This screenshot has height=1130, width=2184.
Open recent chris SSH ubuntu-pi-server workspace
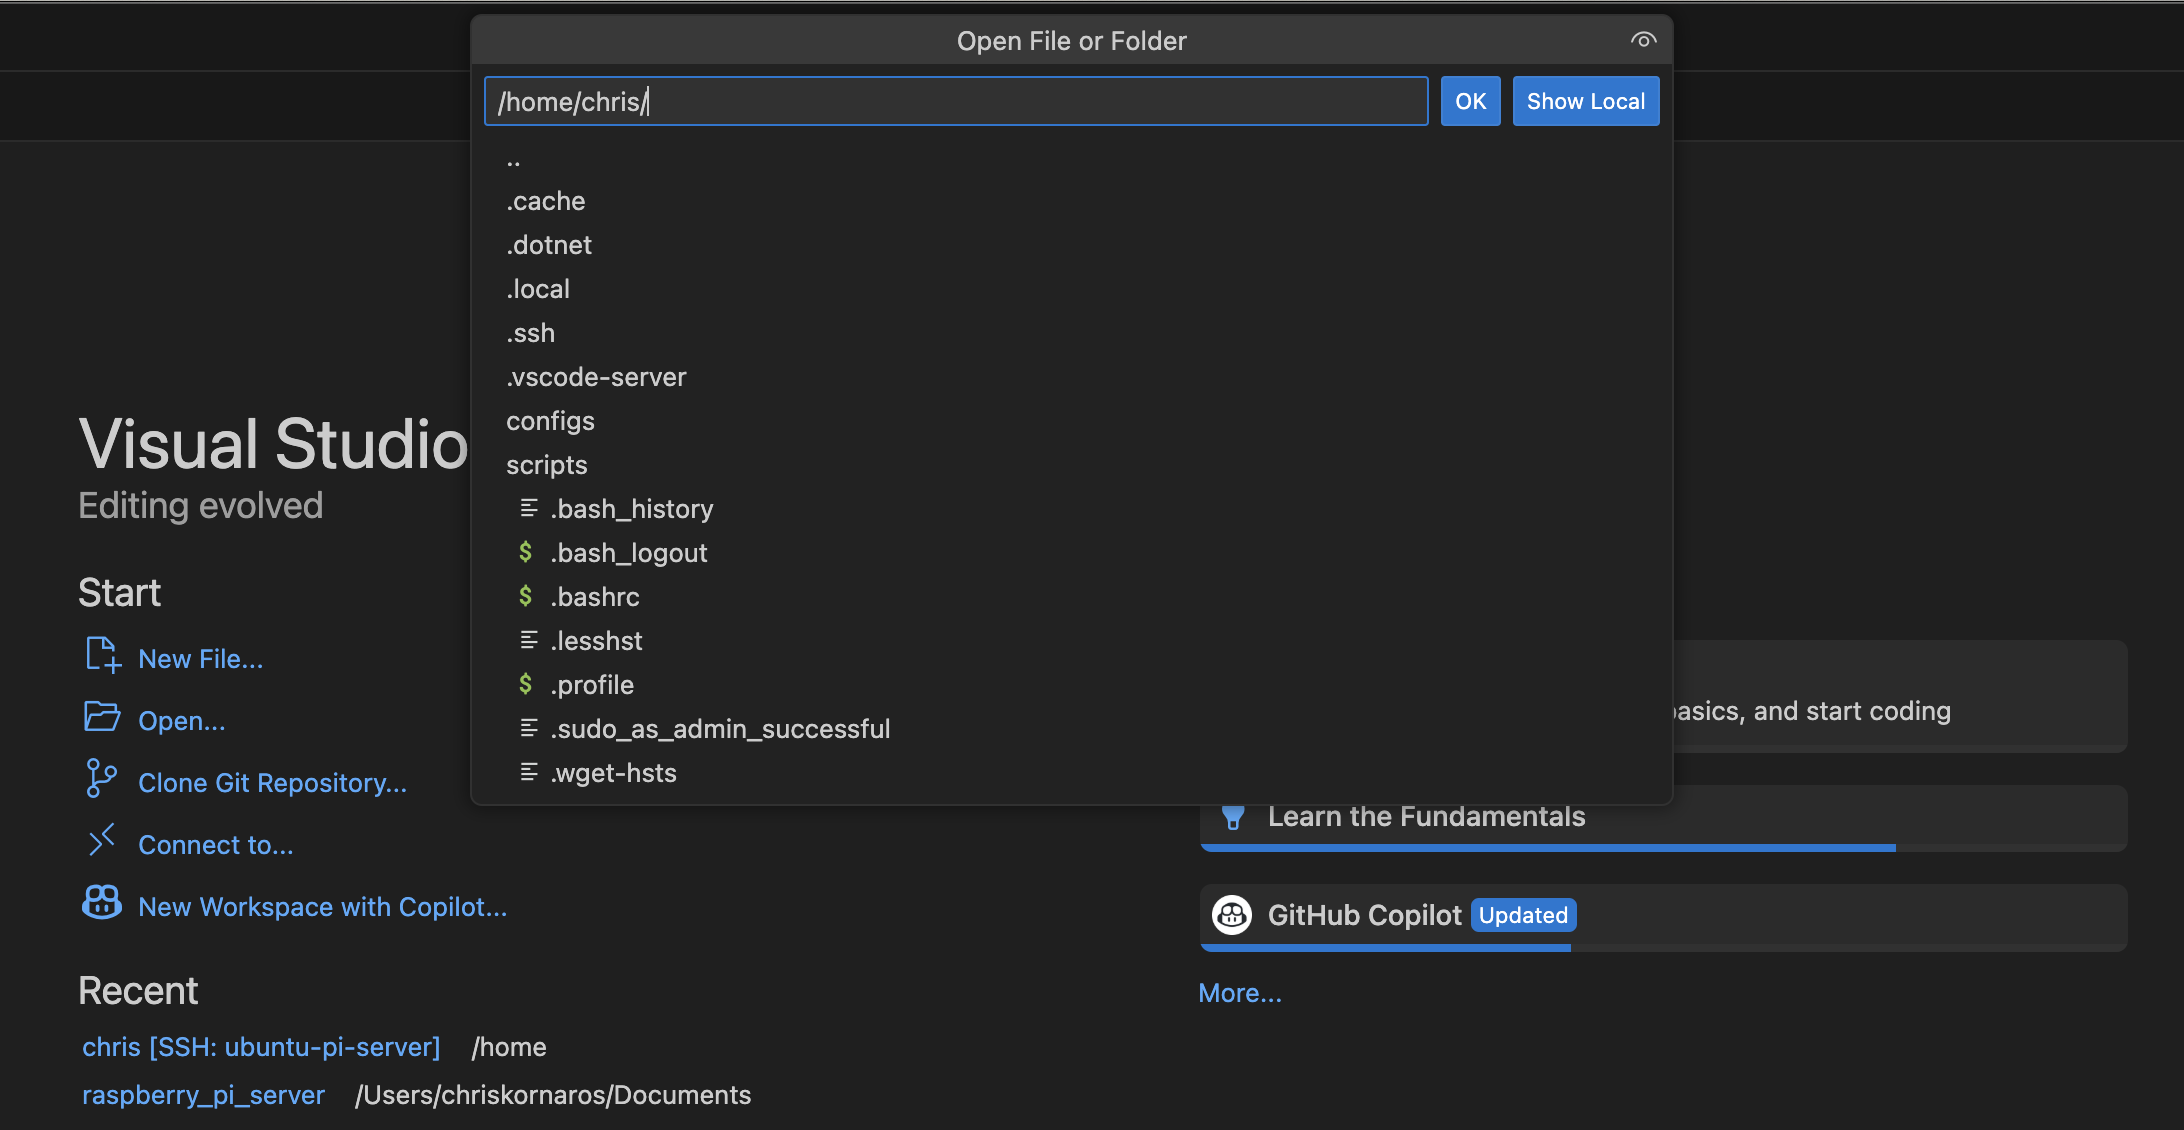click(x=261, y=1047)
